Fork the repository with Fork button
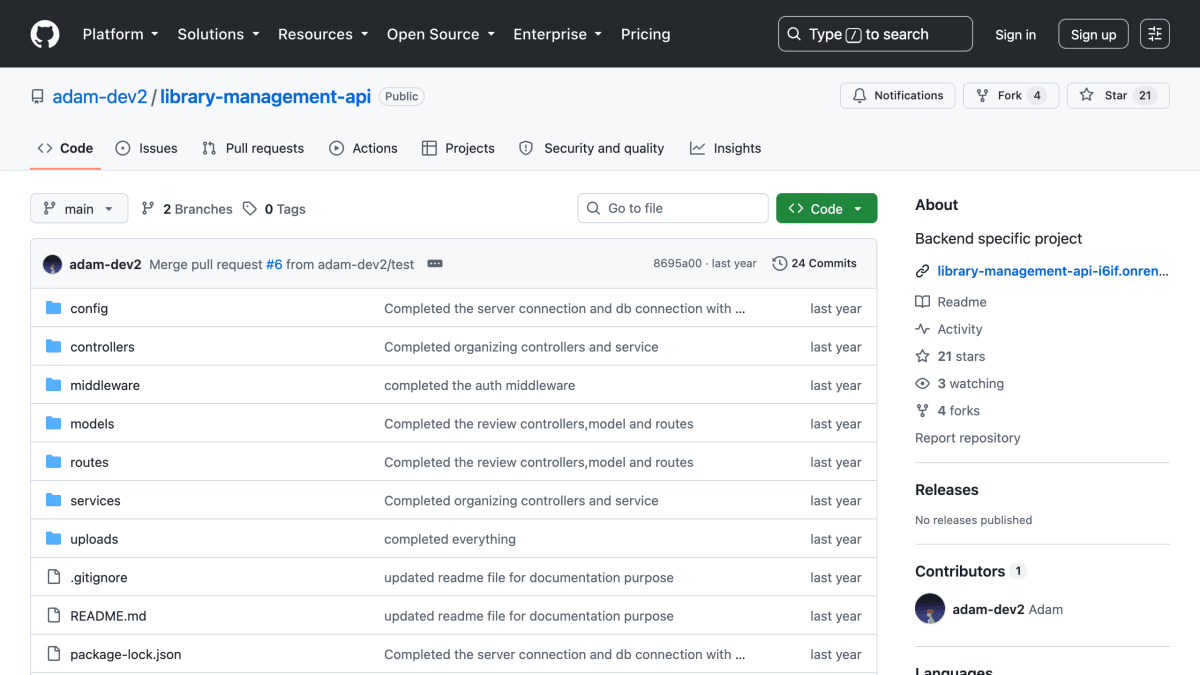 coord(1010,96)
